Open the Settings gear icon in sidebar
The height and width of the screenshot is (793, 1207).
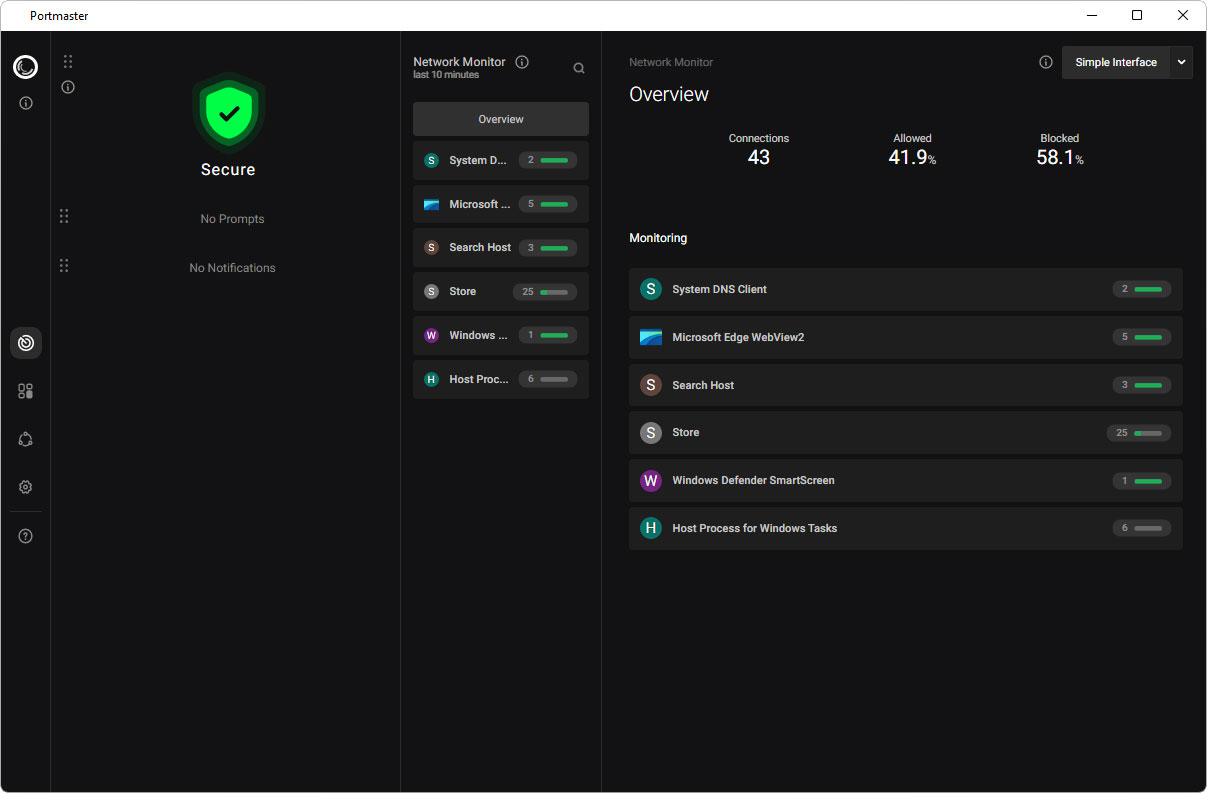tap(26, 487)
